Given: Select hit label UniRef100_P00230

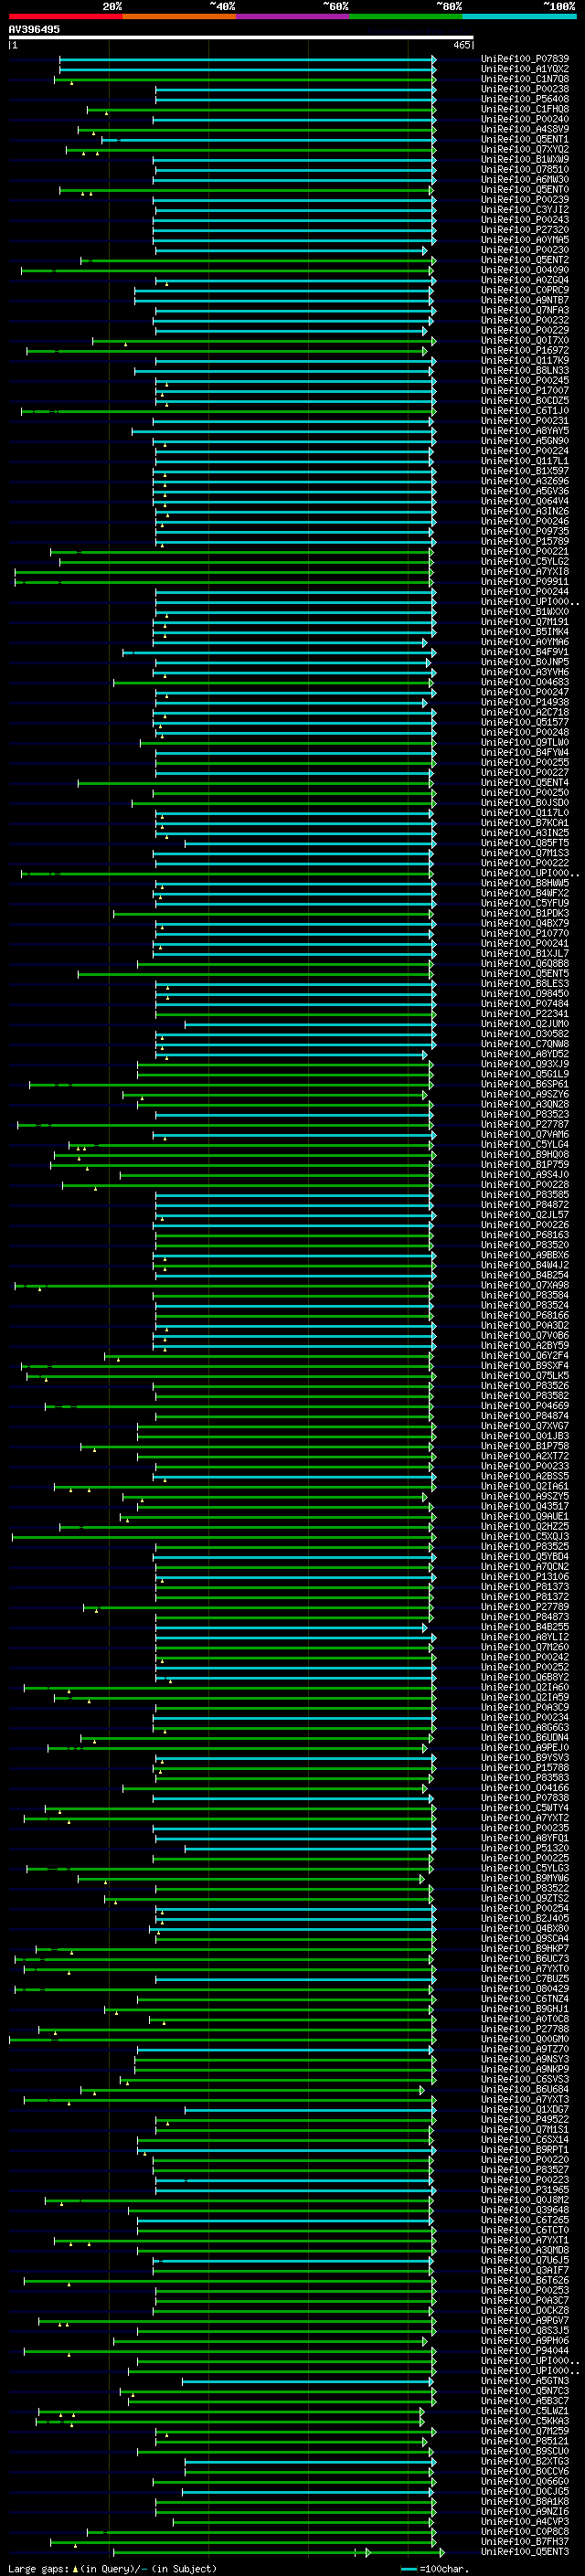Looking at the screenshot, I should [525, 250].
